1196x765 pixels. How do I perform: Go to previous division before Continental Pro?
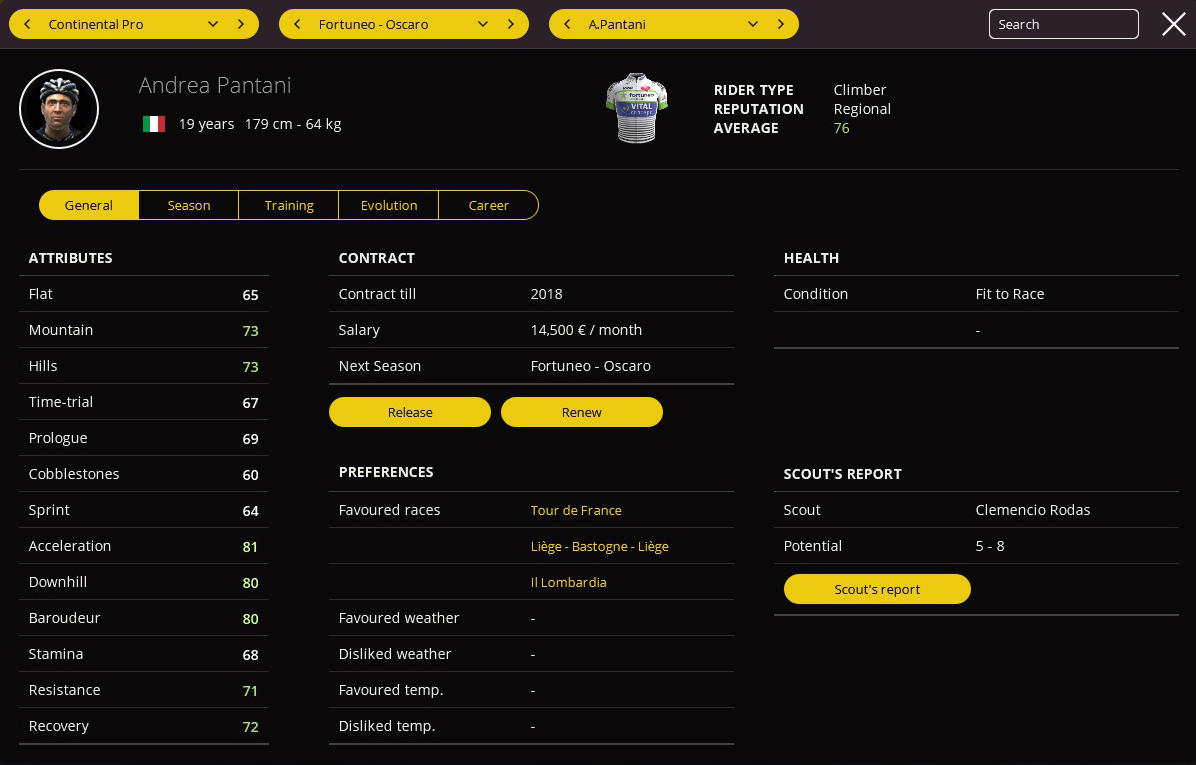click(27, 24)
